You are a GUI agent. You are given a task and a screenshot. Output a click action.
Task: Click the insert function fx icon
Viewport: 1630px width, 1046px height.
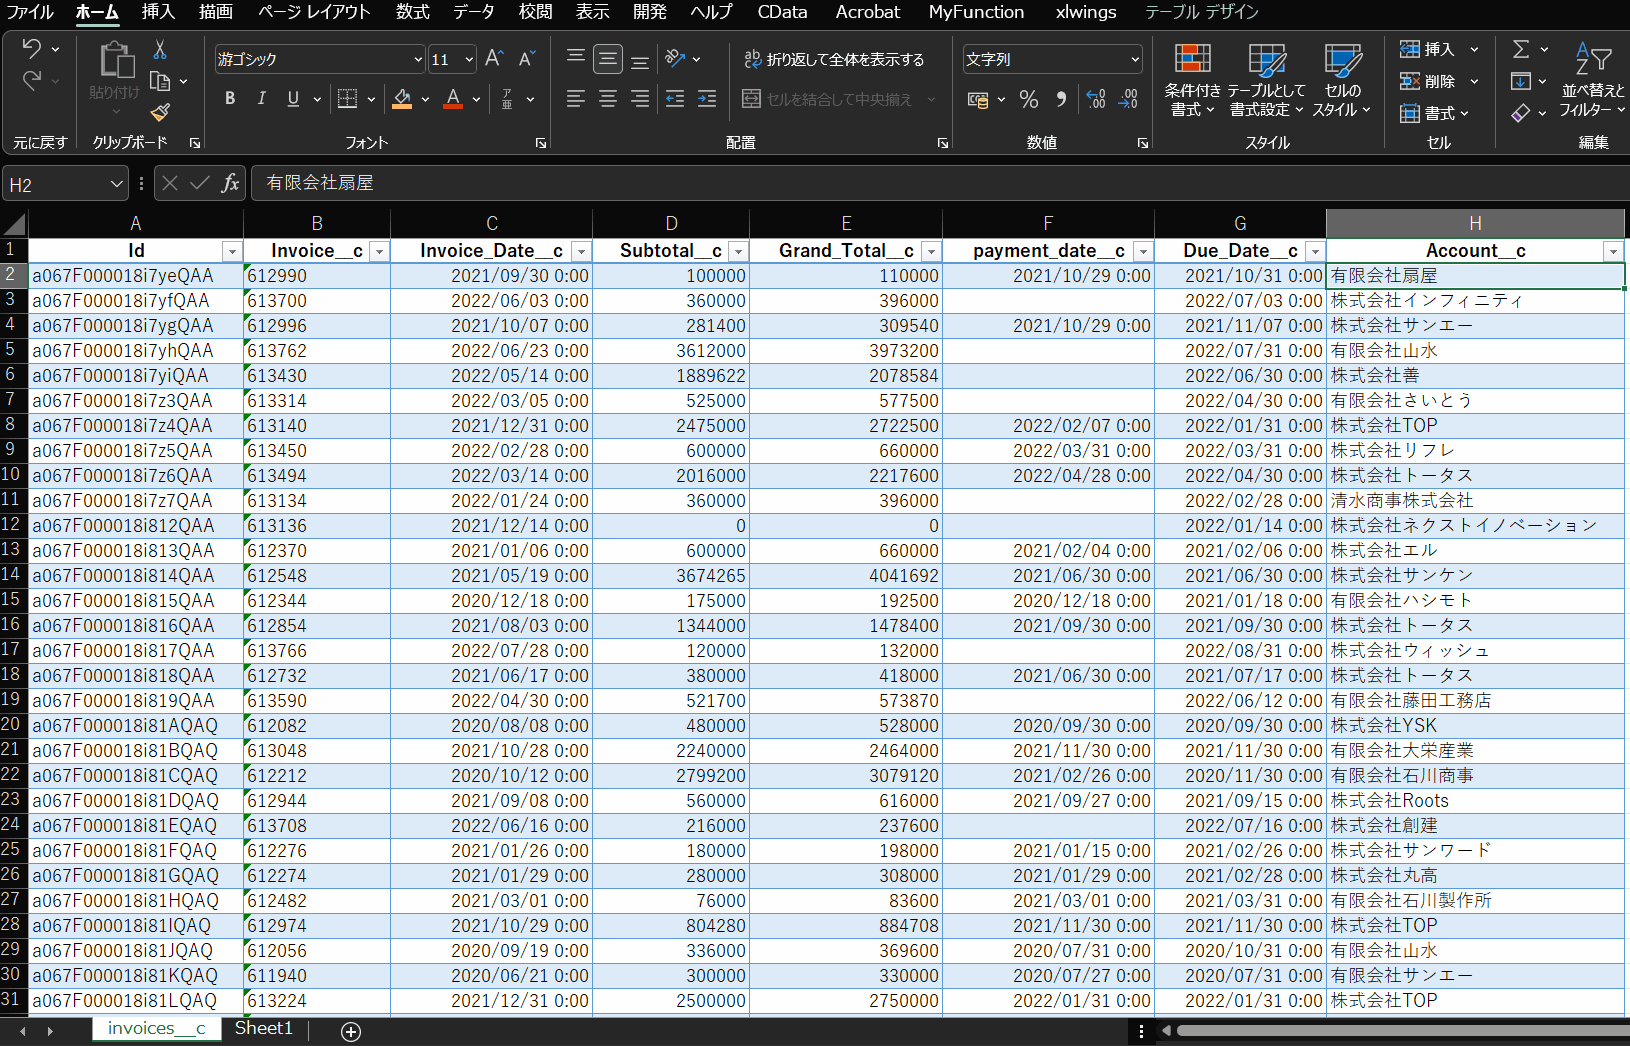click(x=230, y=183)
